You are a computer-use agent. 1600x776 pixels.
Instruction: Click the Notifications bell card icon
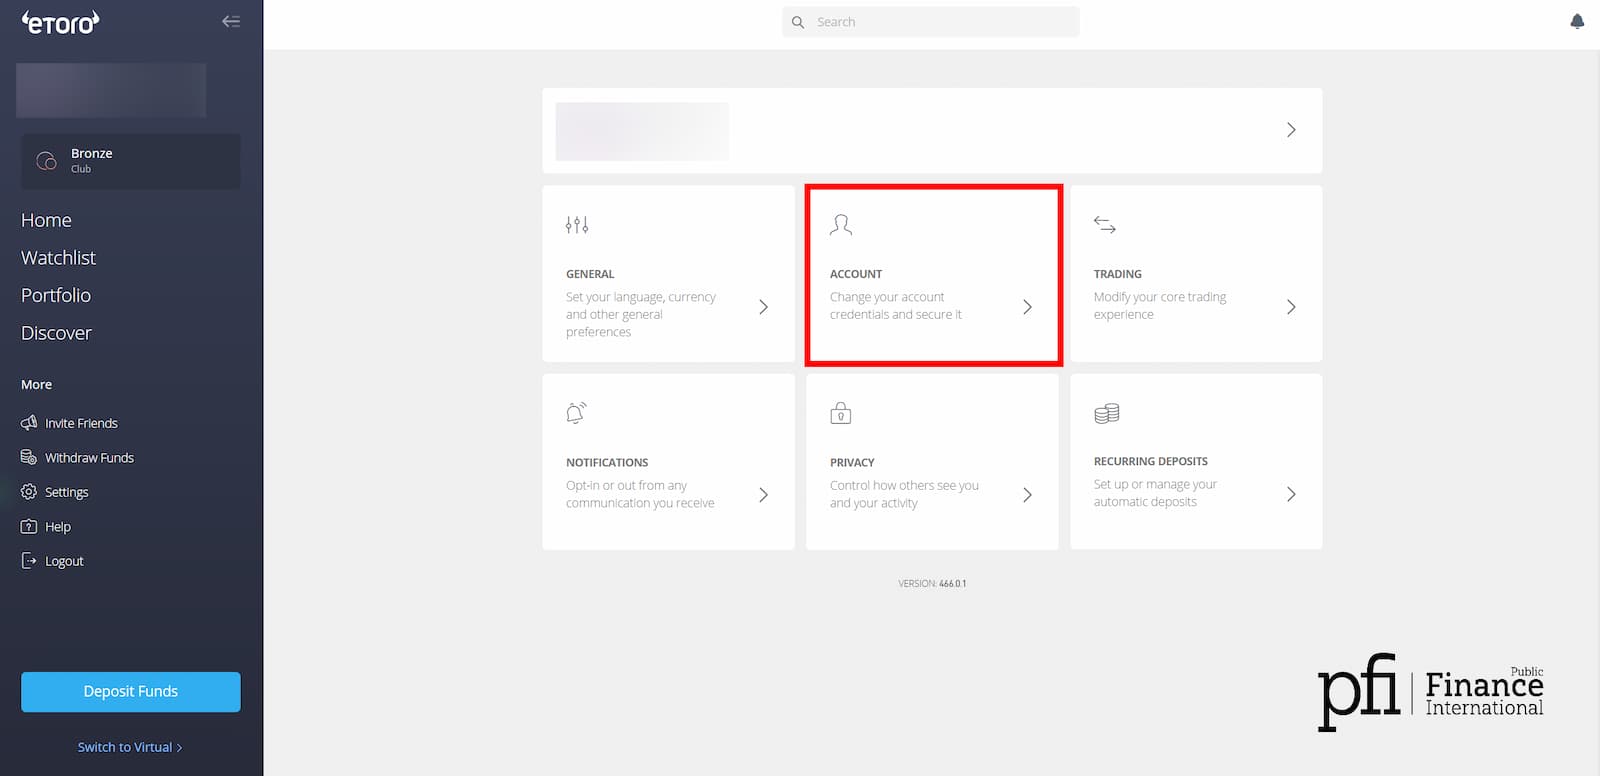click(x=576, y=412)
